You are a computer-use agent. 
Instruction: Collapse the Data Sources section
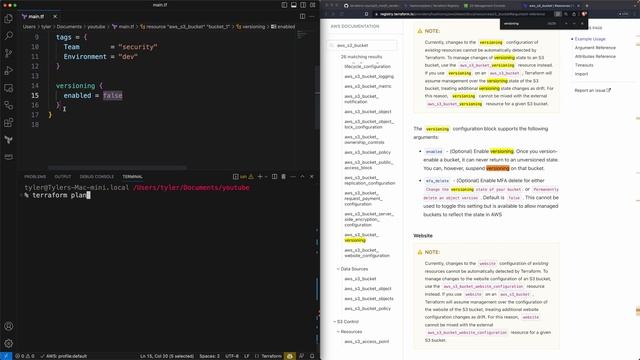coord(353,269)
